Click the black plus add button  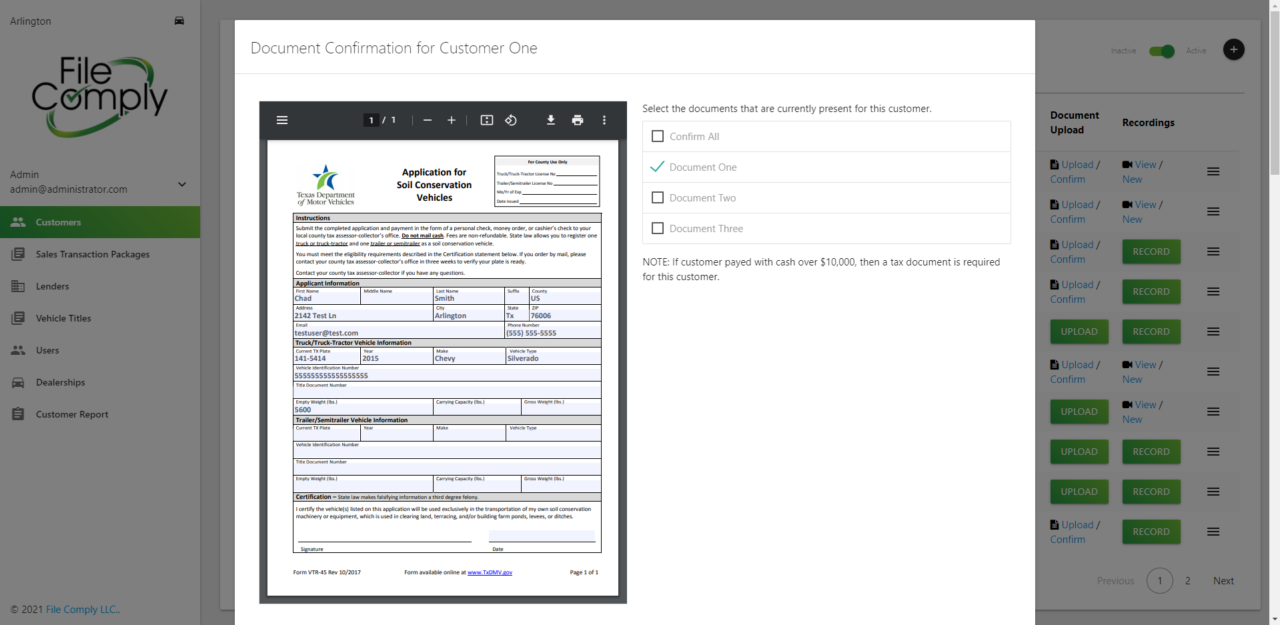[x=1234, y=49]
